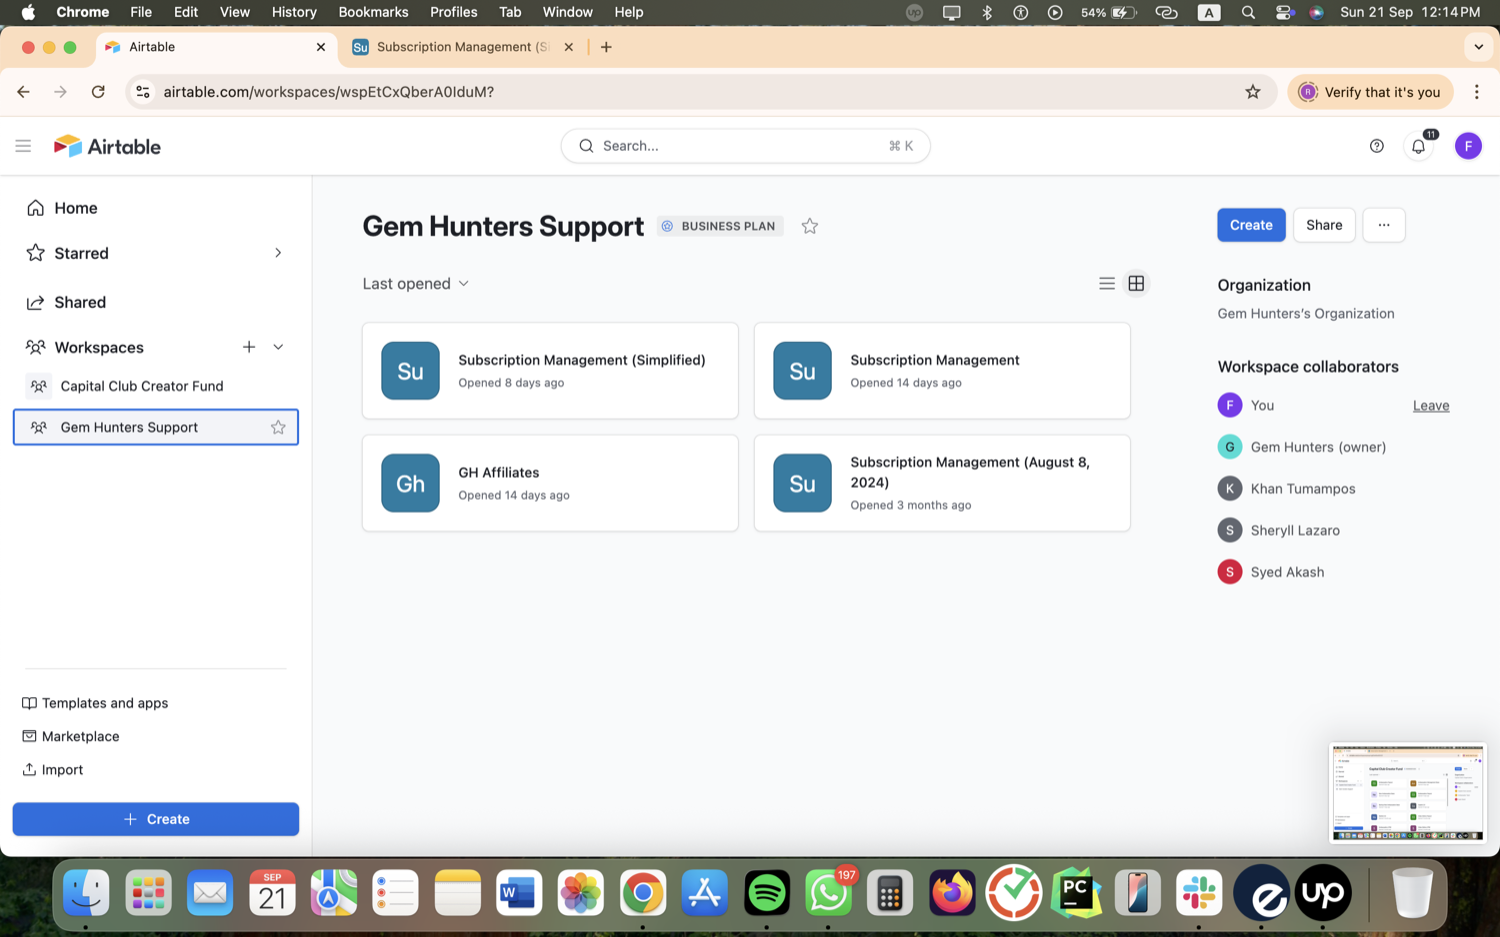
Task: Switch to list view
Action: (x=1107, y=284)
